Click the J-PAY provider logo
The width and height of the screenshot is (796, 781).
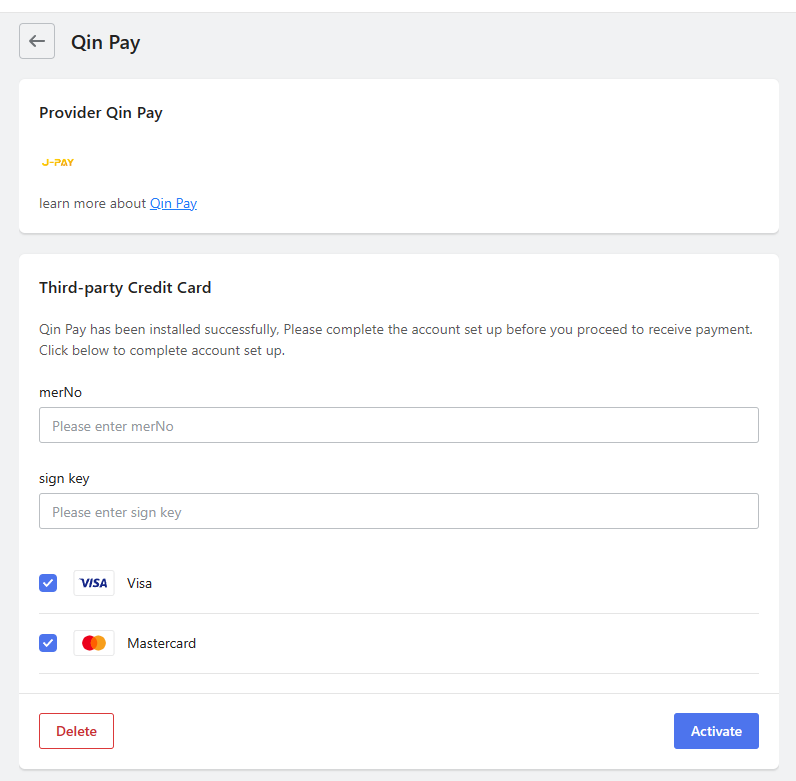(58, 162)
